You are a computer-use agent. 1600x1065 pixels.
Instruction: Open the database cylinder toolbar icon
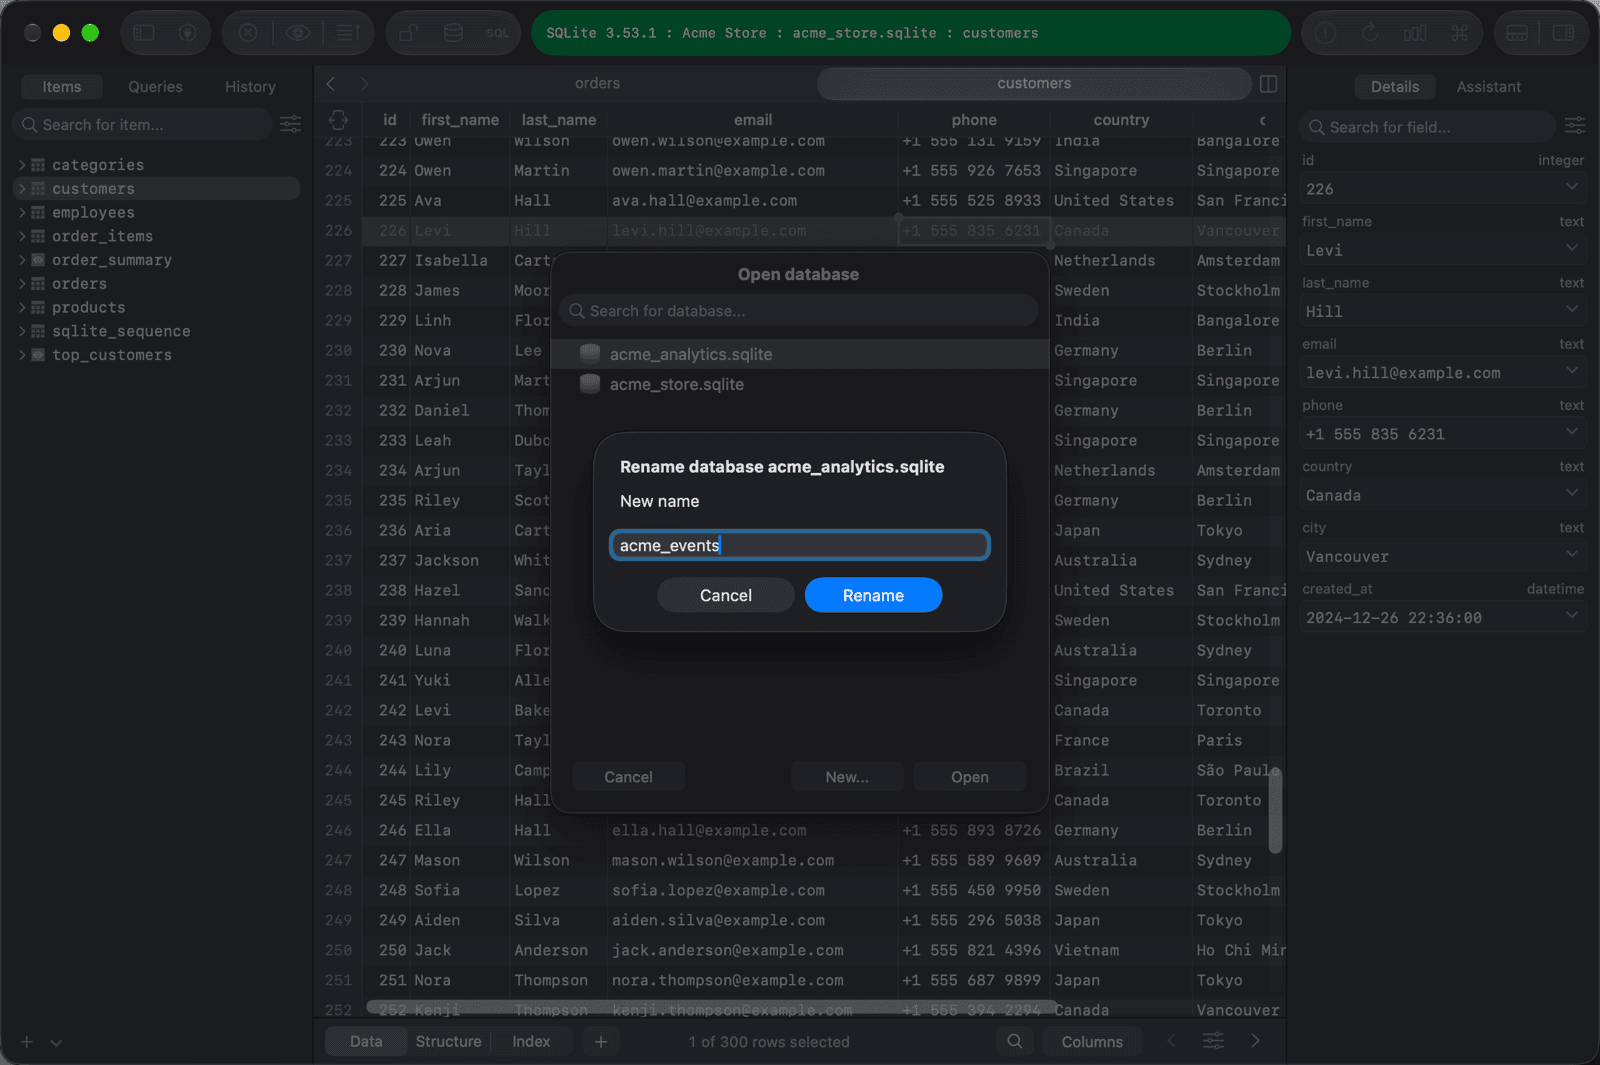coord(453,33)
